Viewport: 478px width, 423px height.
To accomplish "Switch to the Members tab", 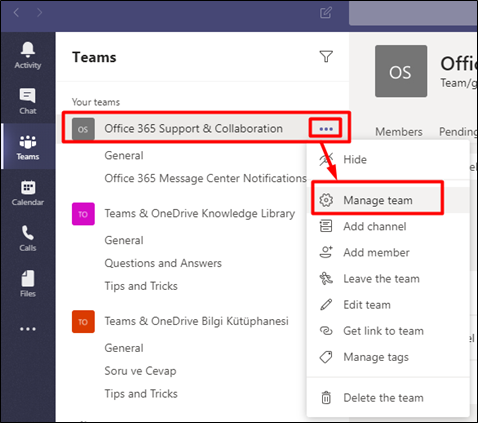I will (x=399, y=132).
